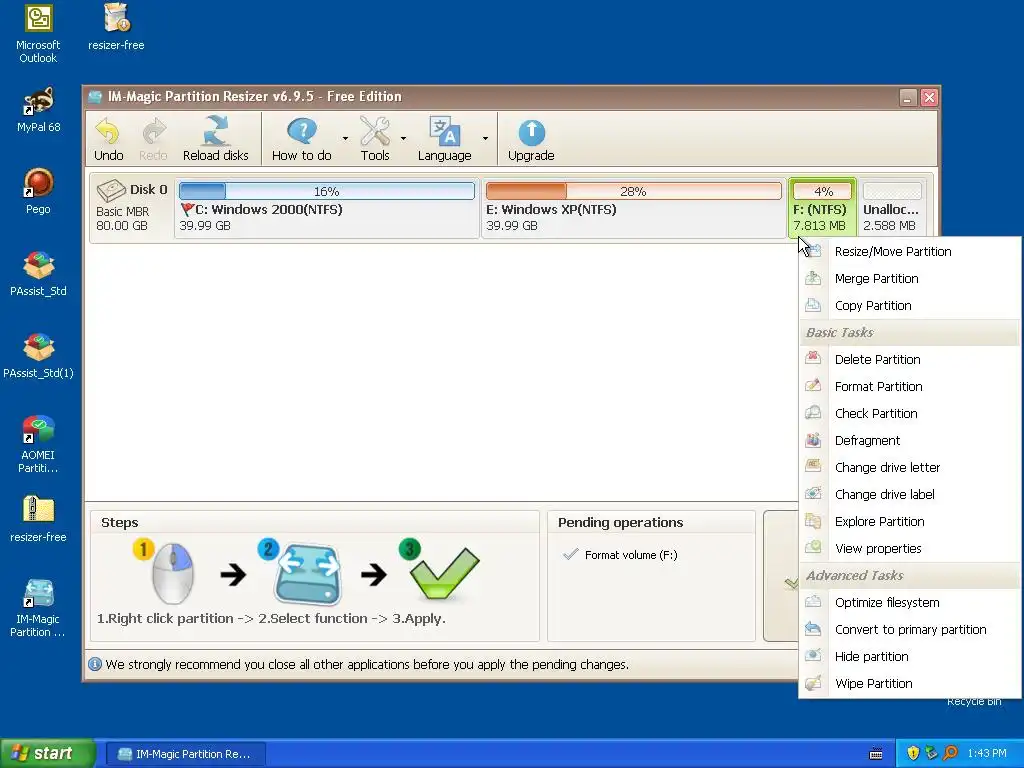Viewport: 1024px width, 768px height.
Task: Click the E: partition 28% usage bar
Action: tap(633, 191)
